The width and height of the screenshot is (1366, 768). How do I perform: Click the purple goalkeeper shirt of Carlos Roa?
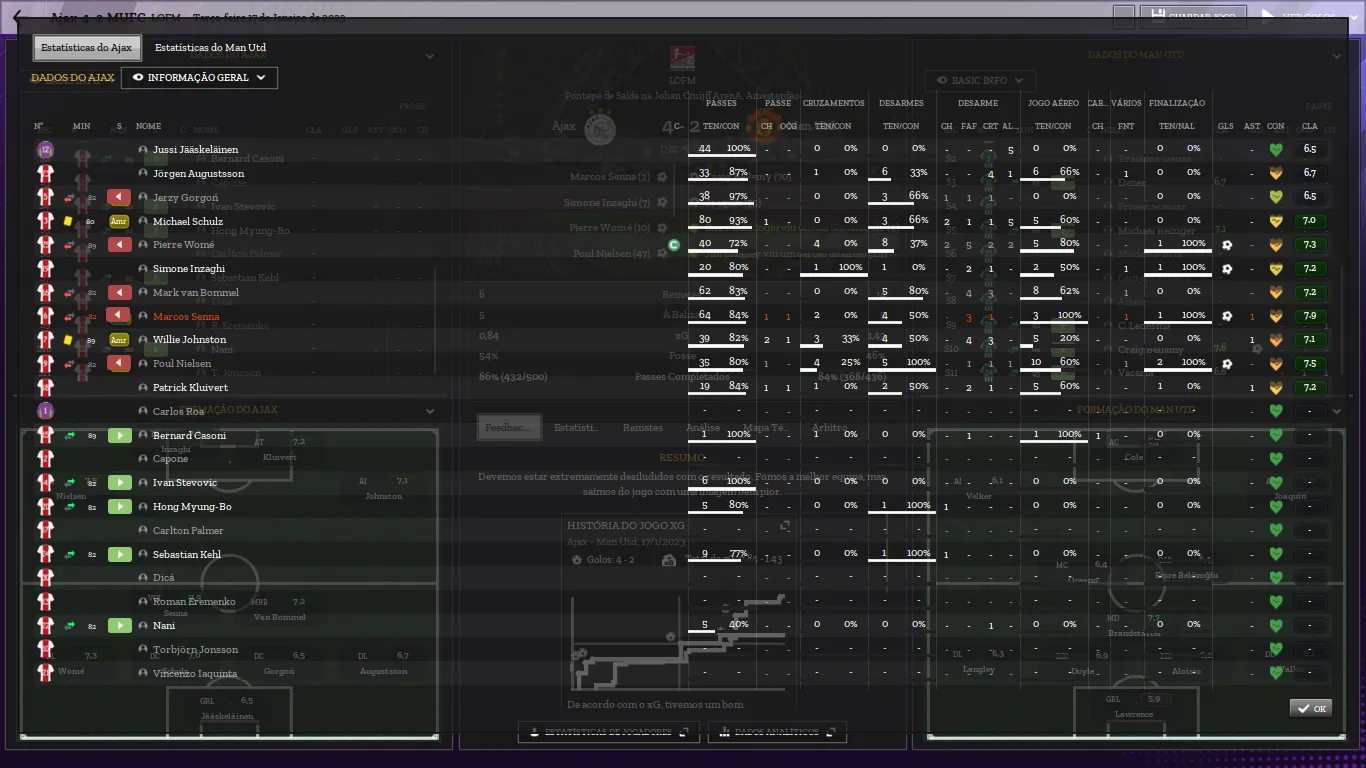coord(45,411)
